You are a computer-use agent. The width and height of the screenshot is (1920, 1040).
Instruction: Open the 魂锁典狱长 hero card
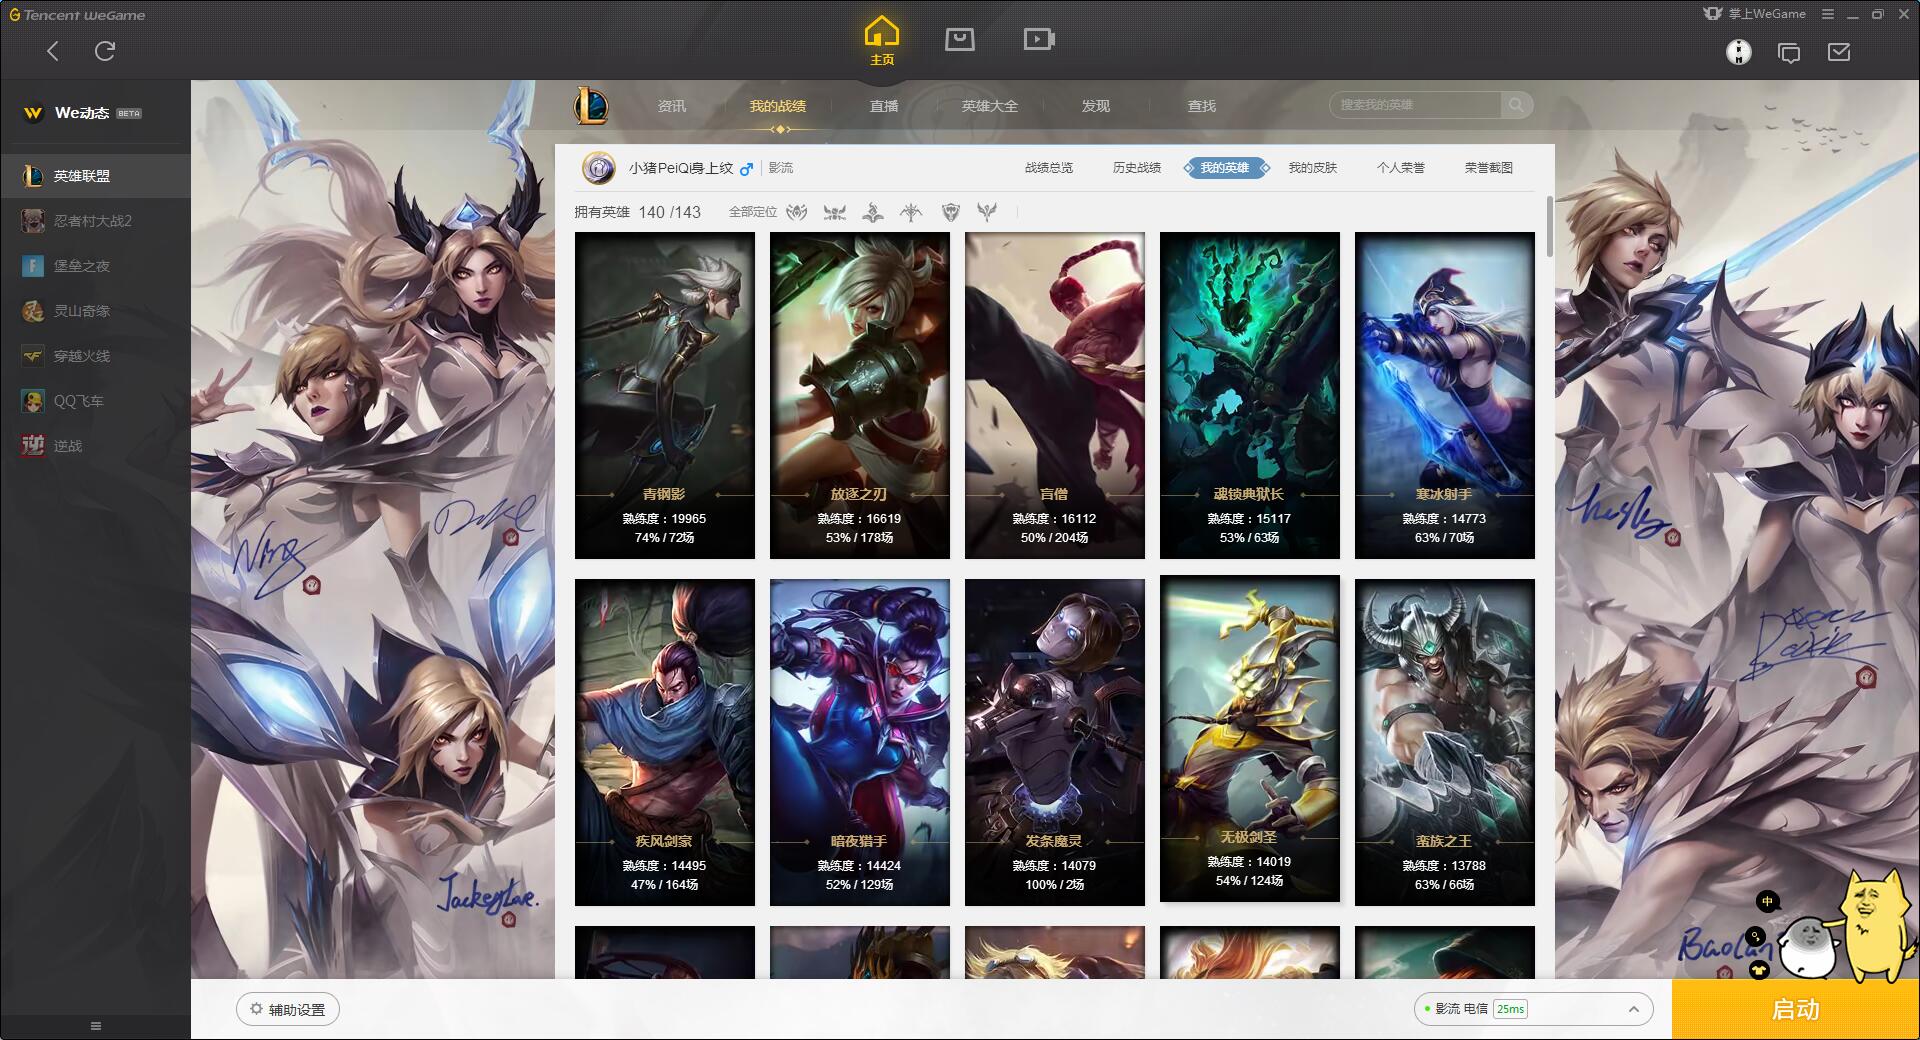tap(1250, 395)
